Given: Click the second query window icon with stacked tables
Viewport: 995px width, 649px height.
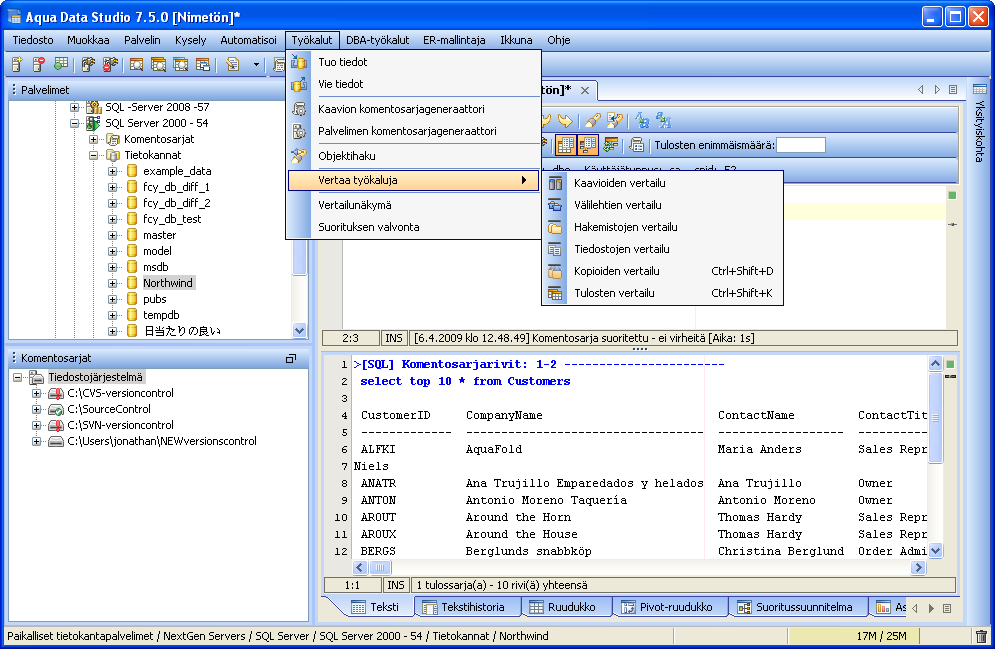Looking at the screenshot, I should coord(159,64).
